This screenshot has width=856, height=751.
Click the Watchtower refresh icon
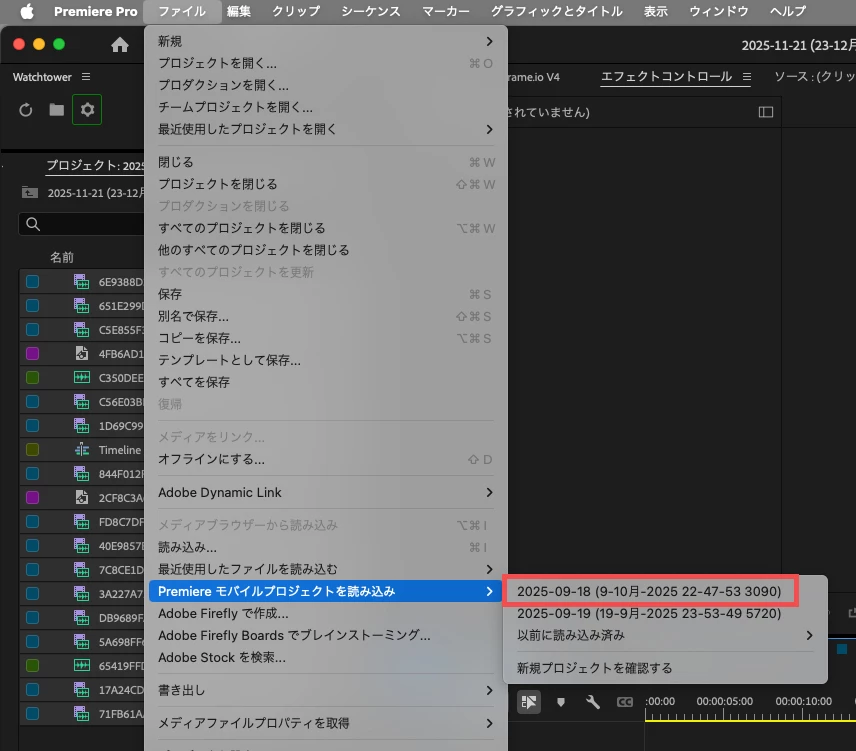[x=26, y=110]
